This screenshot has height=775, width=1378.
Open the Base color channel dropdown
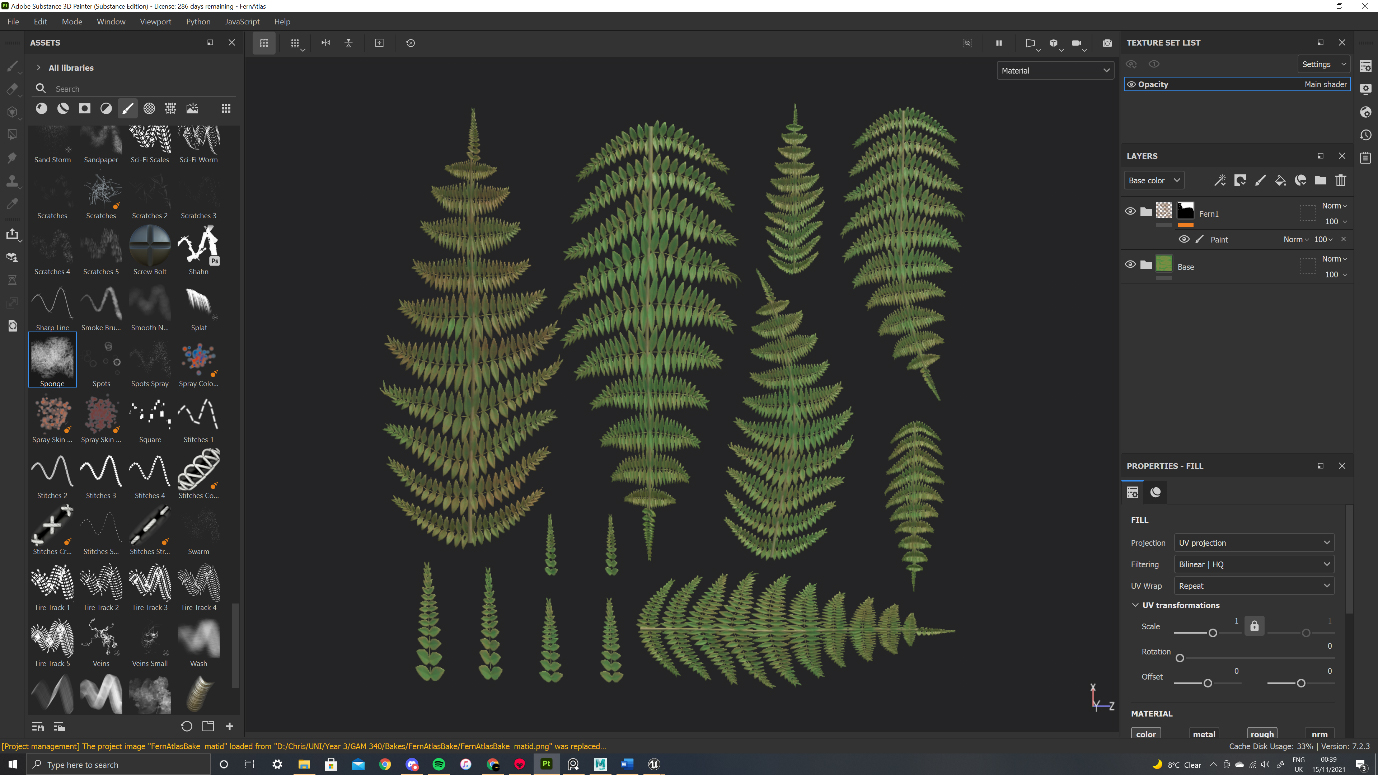1154,181
